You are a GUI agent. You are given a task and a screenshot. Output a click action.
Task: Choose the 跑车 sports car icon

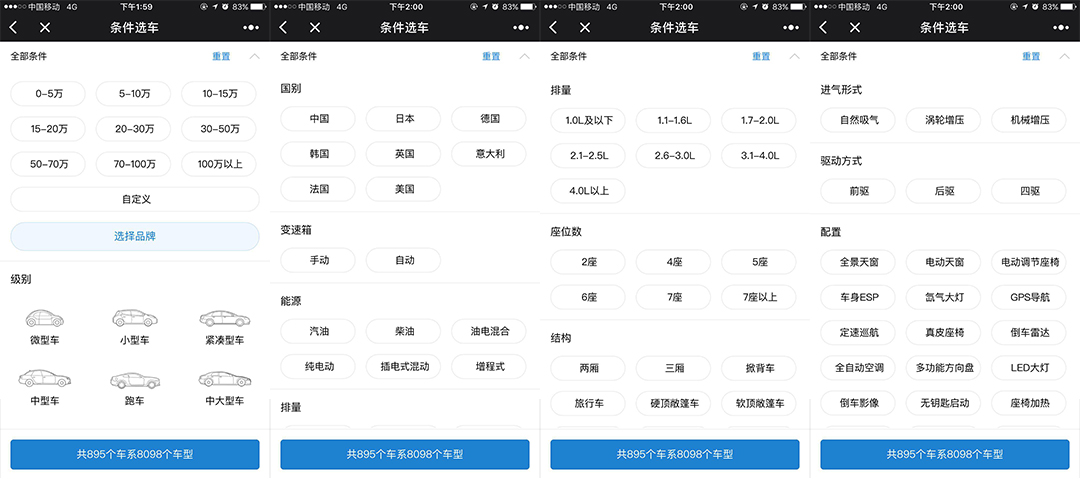pos(134,380)
